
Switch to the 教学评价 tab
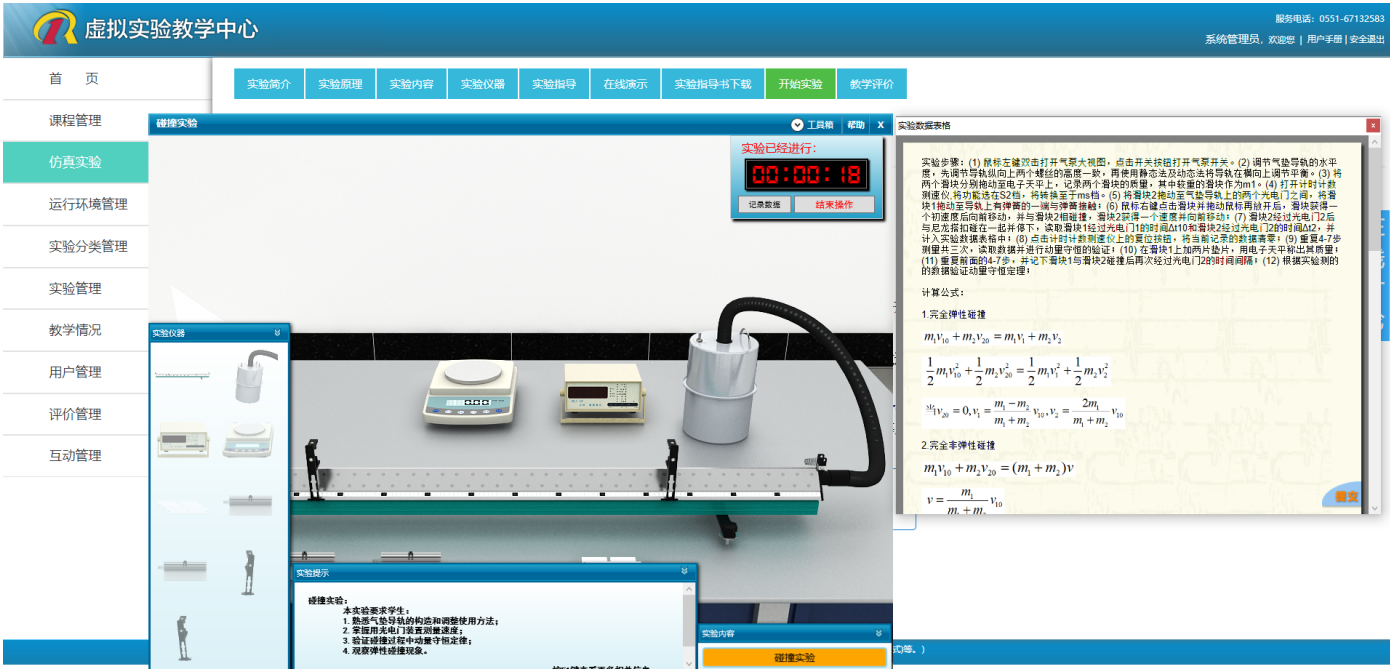click(871, 84)
